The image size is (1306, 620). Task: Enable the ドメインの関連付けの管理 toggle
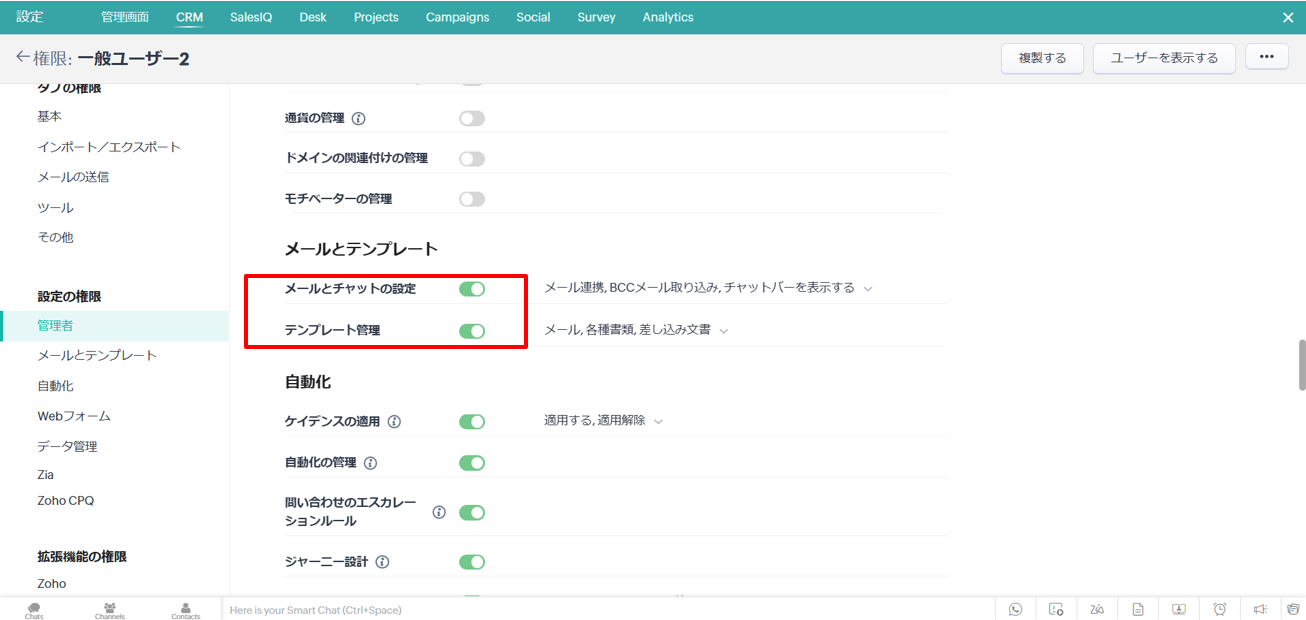pyautogui.click(x=472, y=158)
